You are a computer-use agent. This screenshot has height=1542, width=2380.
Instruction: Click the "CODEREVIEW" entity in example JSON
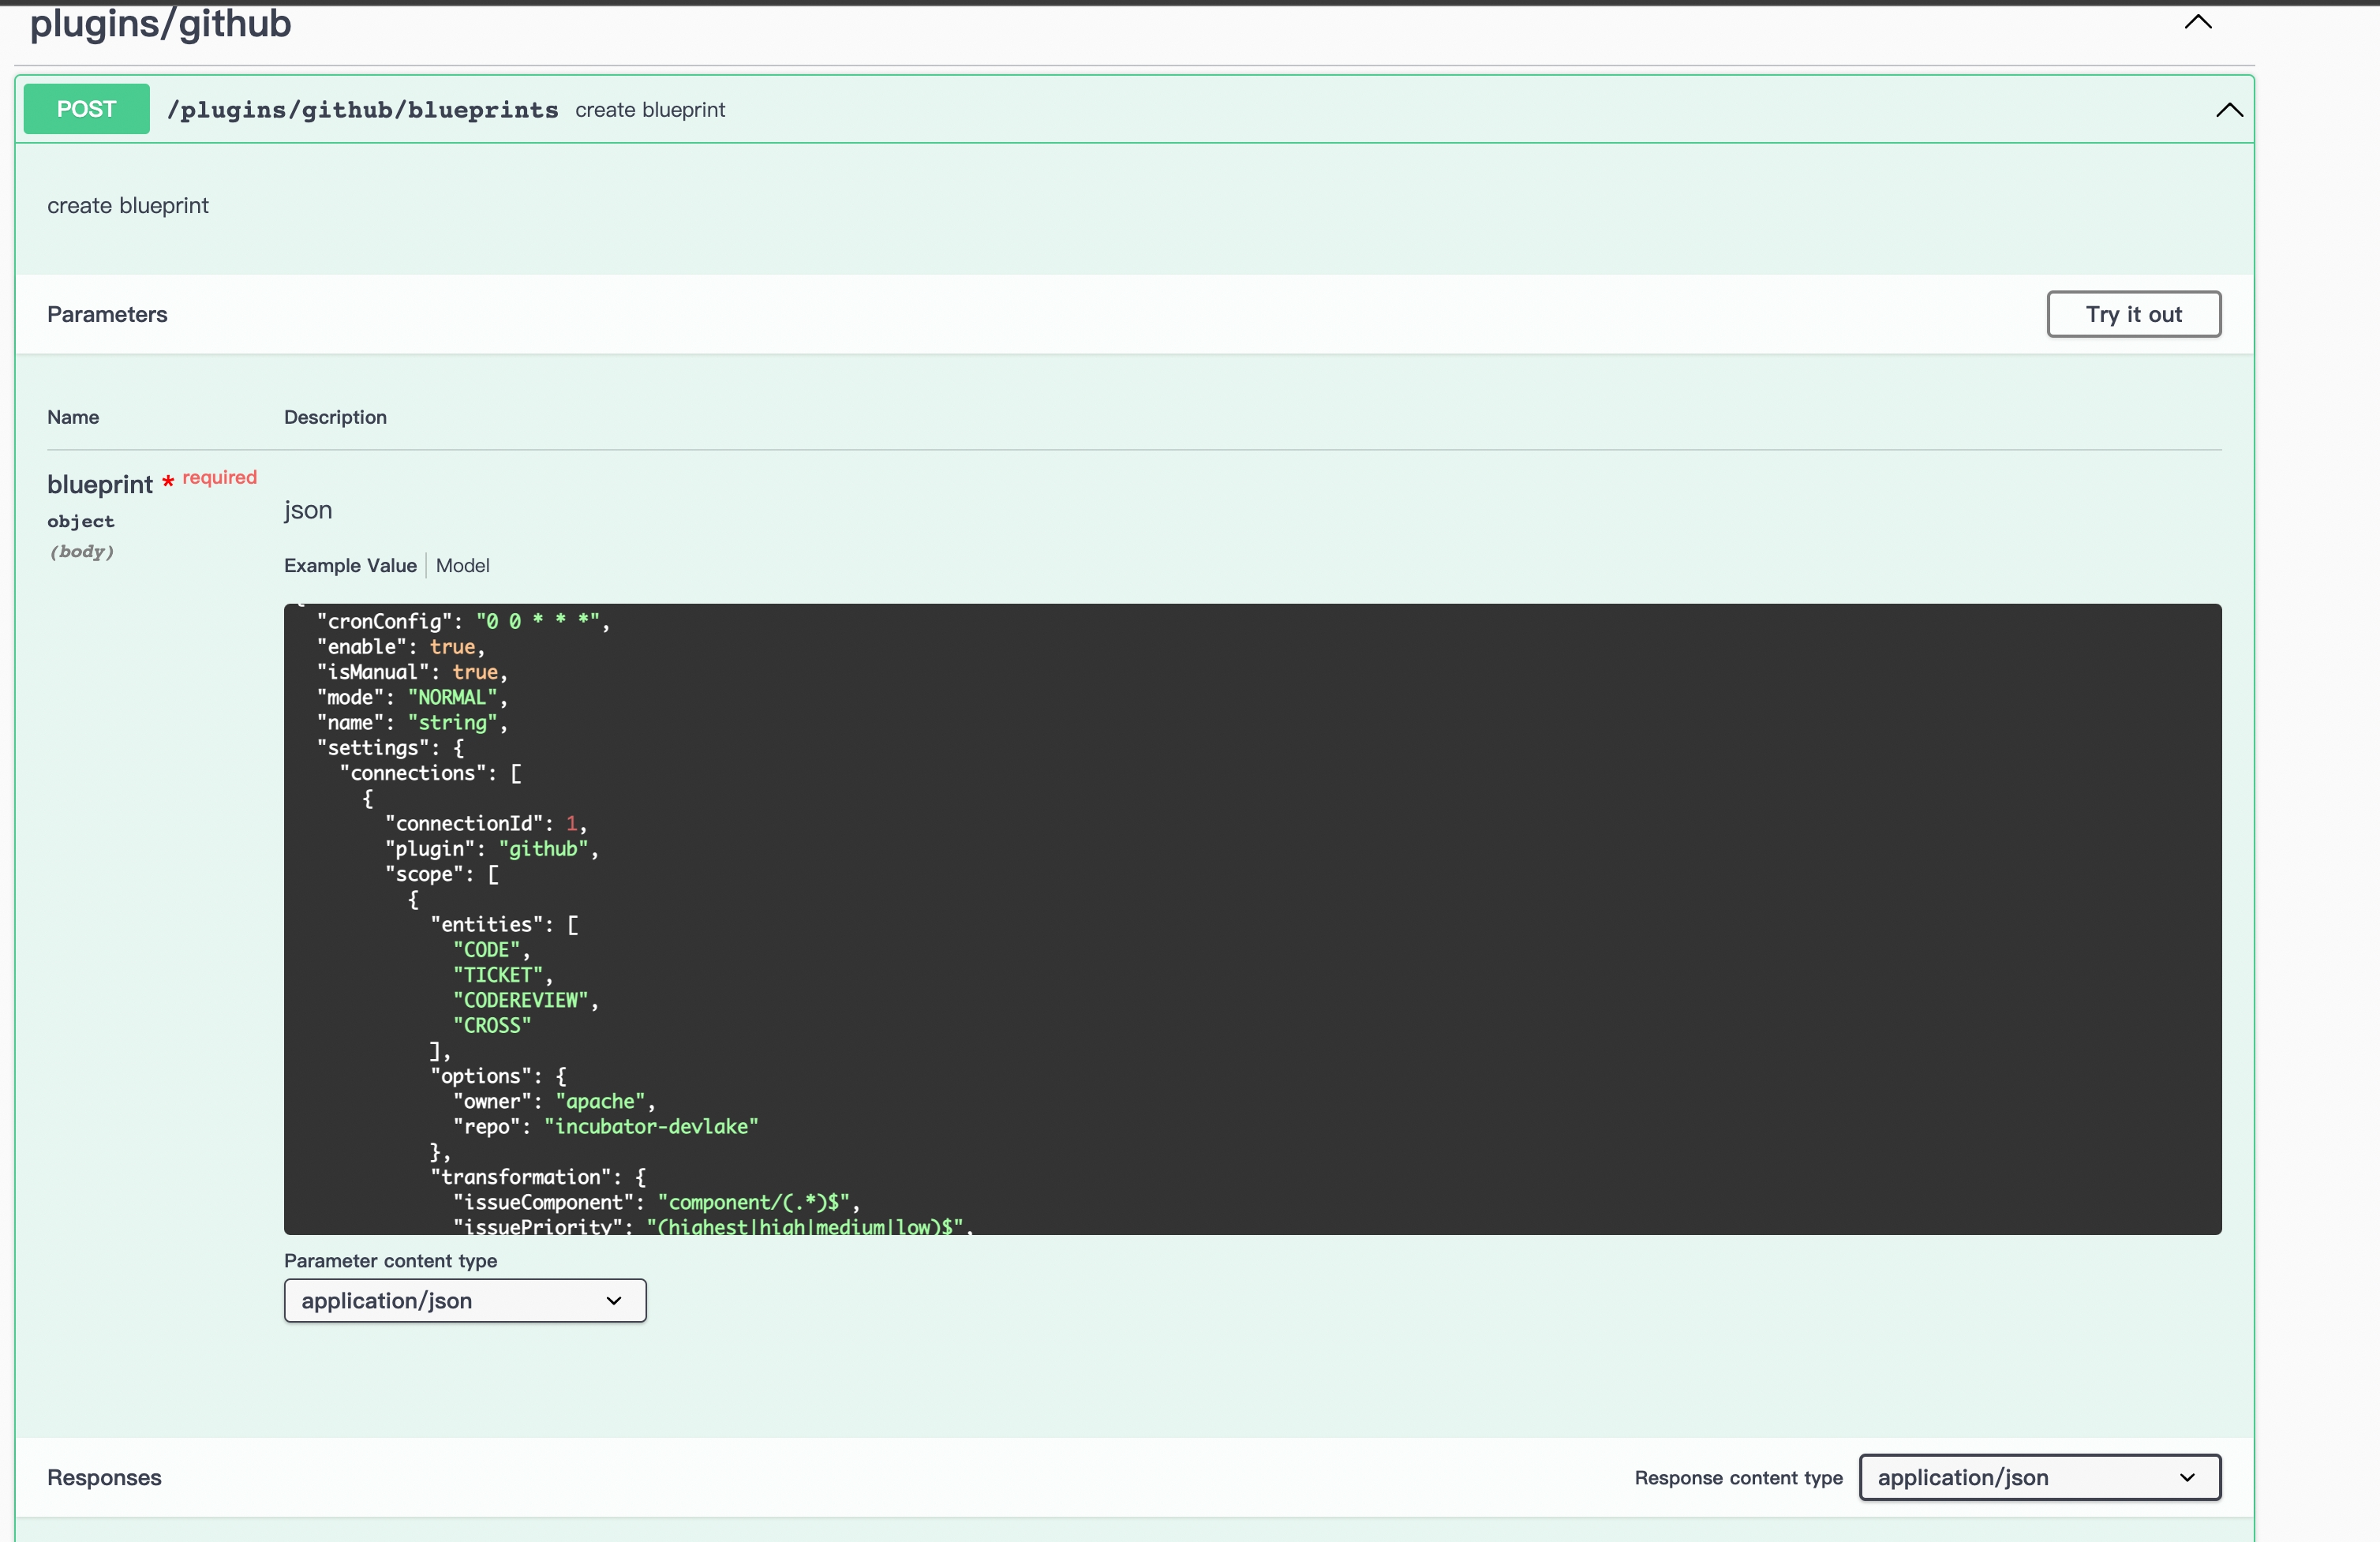point(521,1000)
